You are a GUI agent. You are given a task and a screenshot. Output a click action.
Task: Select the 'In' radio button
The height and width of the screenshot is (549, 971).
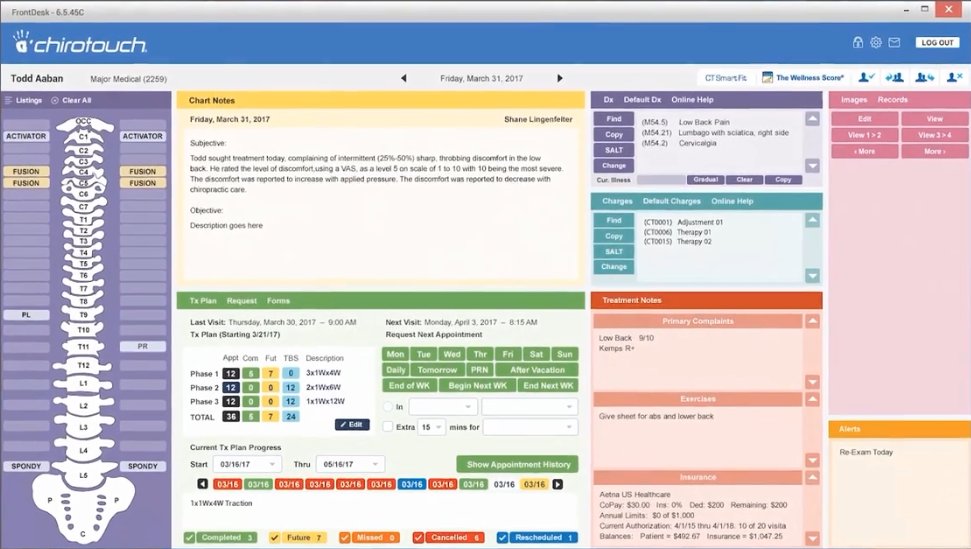pyautogui.click(x=388, y=407)
